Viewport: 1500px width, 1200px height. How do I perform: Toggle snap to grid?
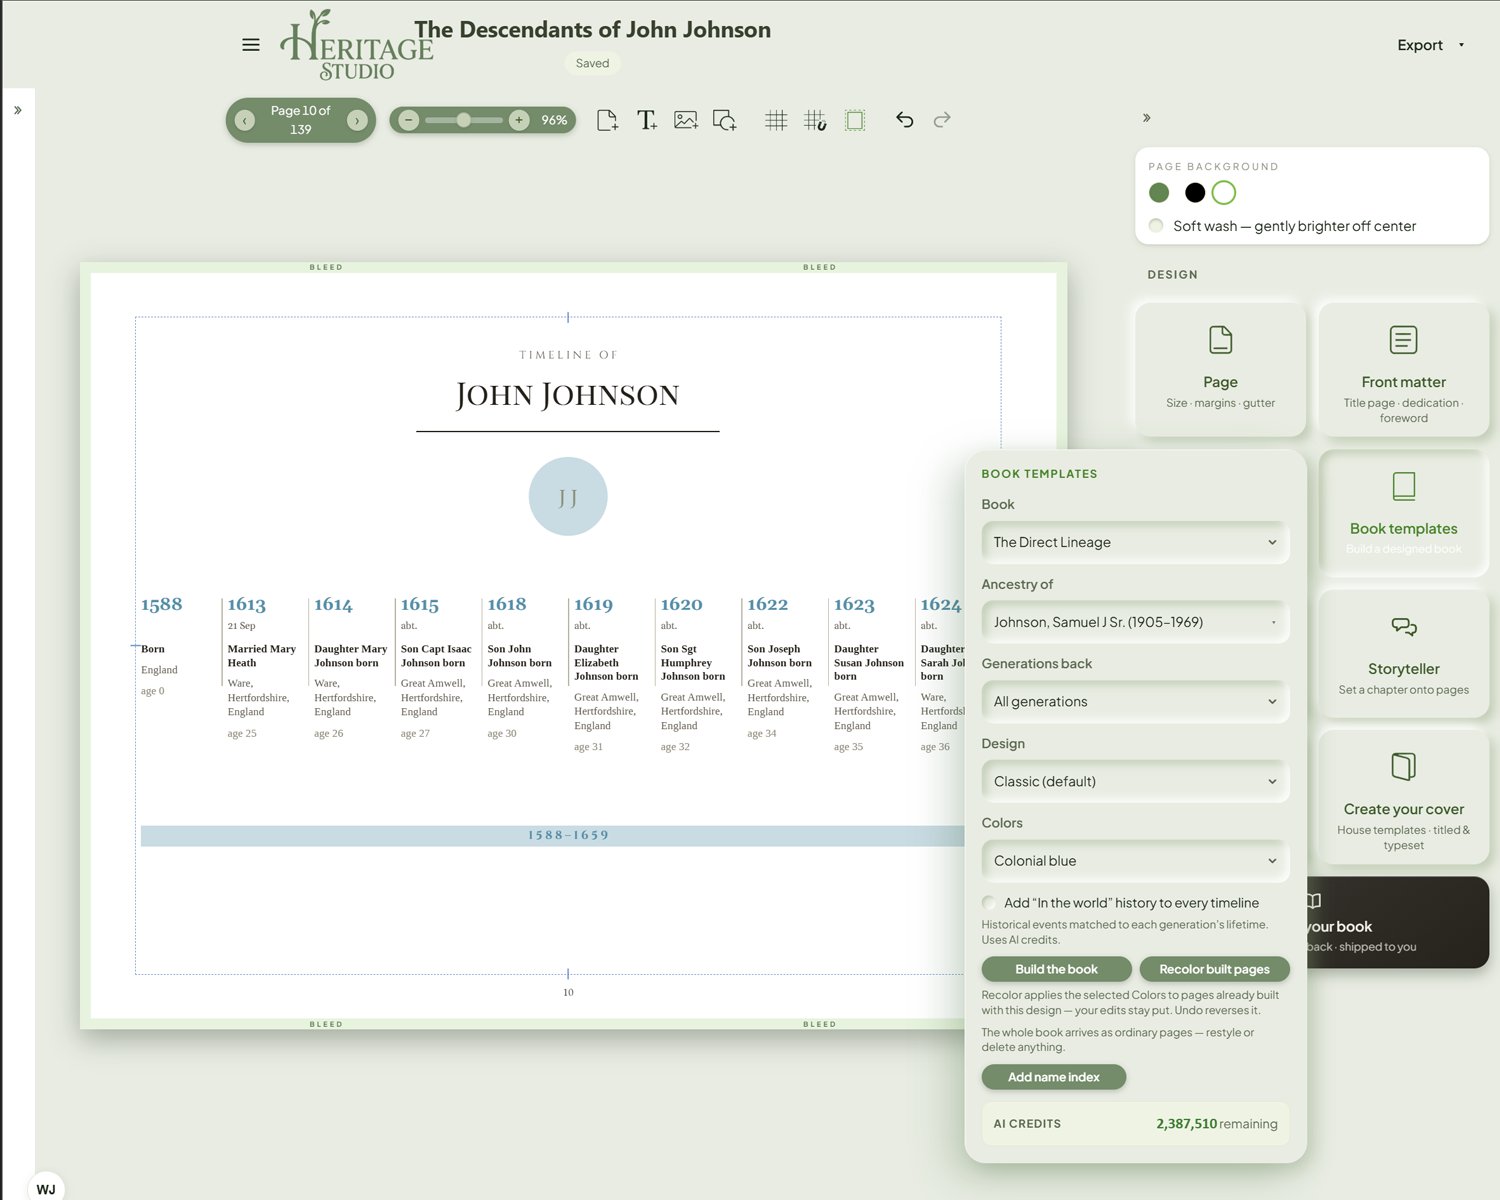click(x=815, y=120)
